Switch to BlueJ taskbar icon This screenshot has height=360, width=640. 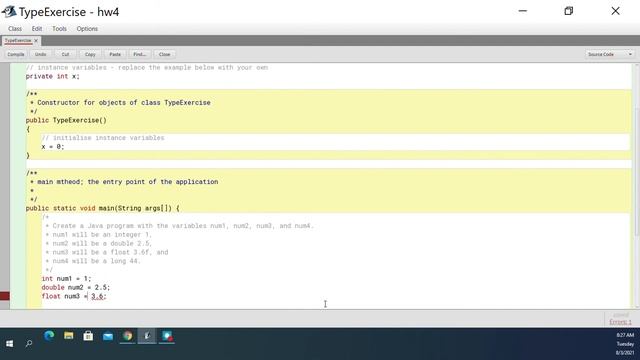[x=147, y=336]
